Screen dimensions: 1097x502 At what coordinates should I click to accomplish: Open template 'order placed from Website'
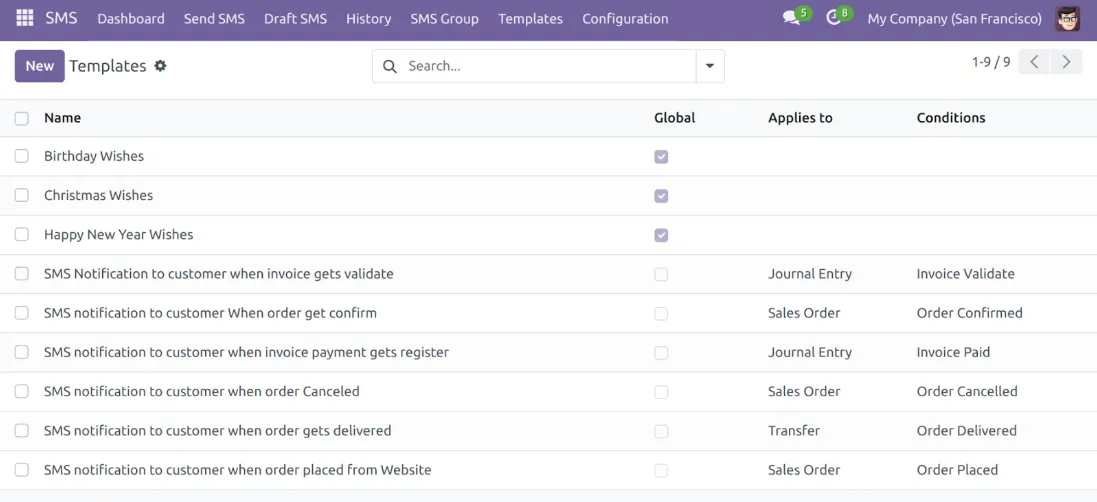pyautogui.click(x=237, y=469)
